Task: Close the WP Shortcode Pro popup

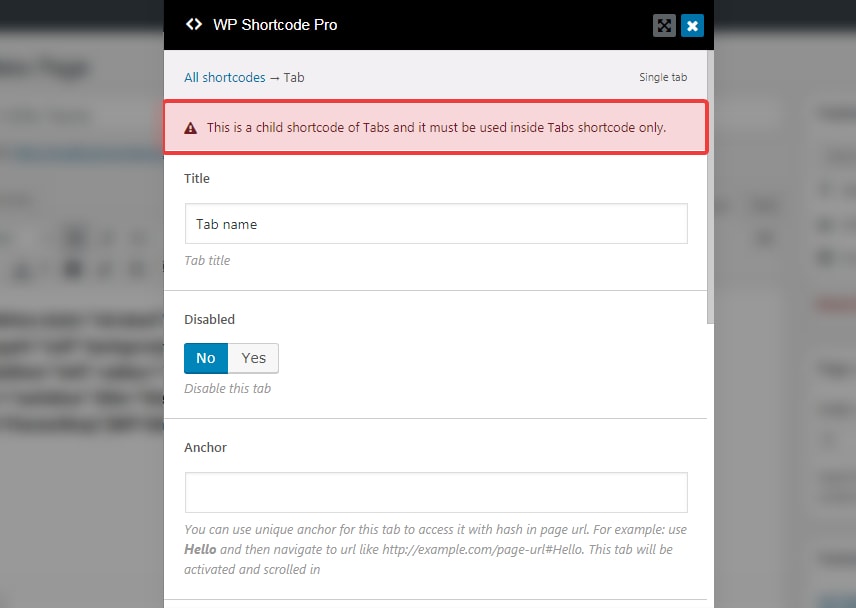Action: coord(692,26)
